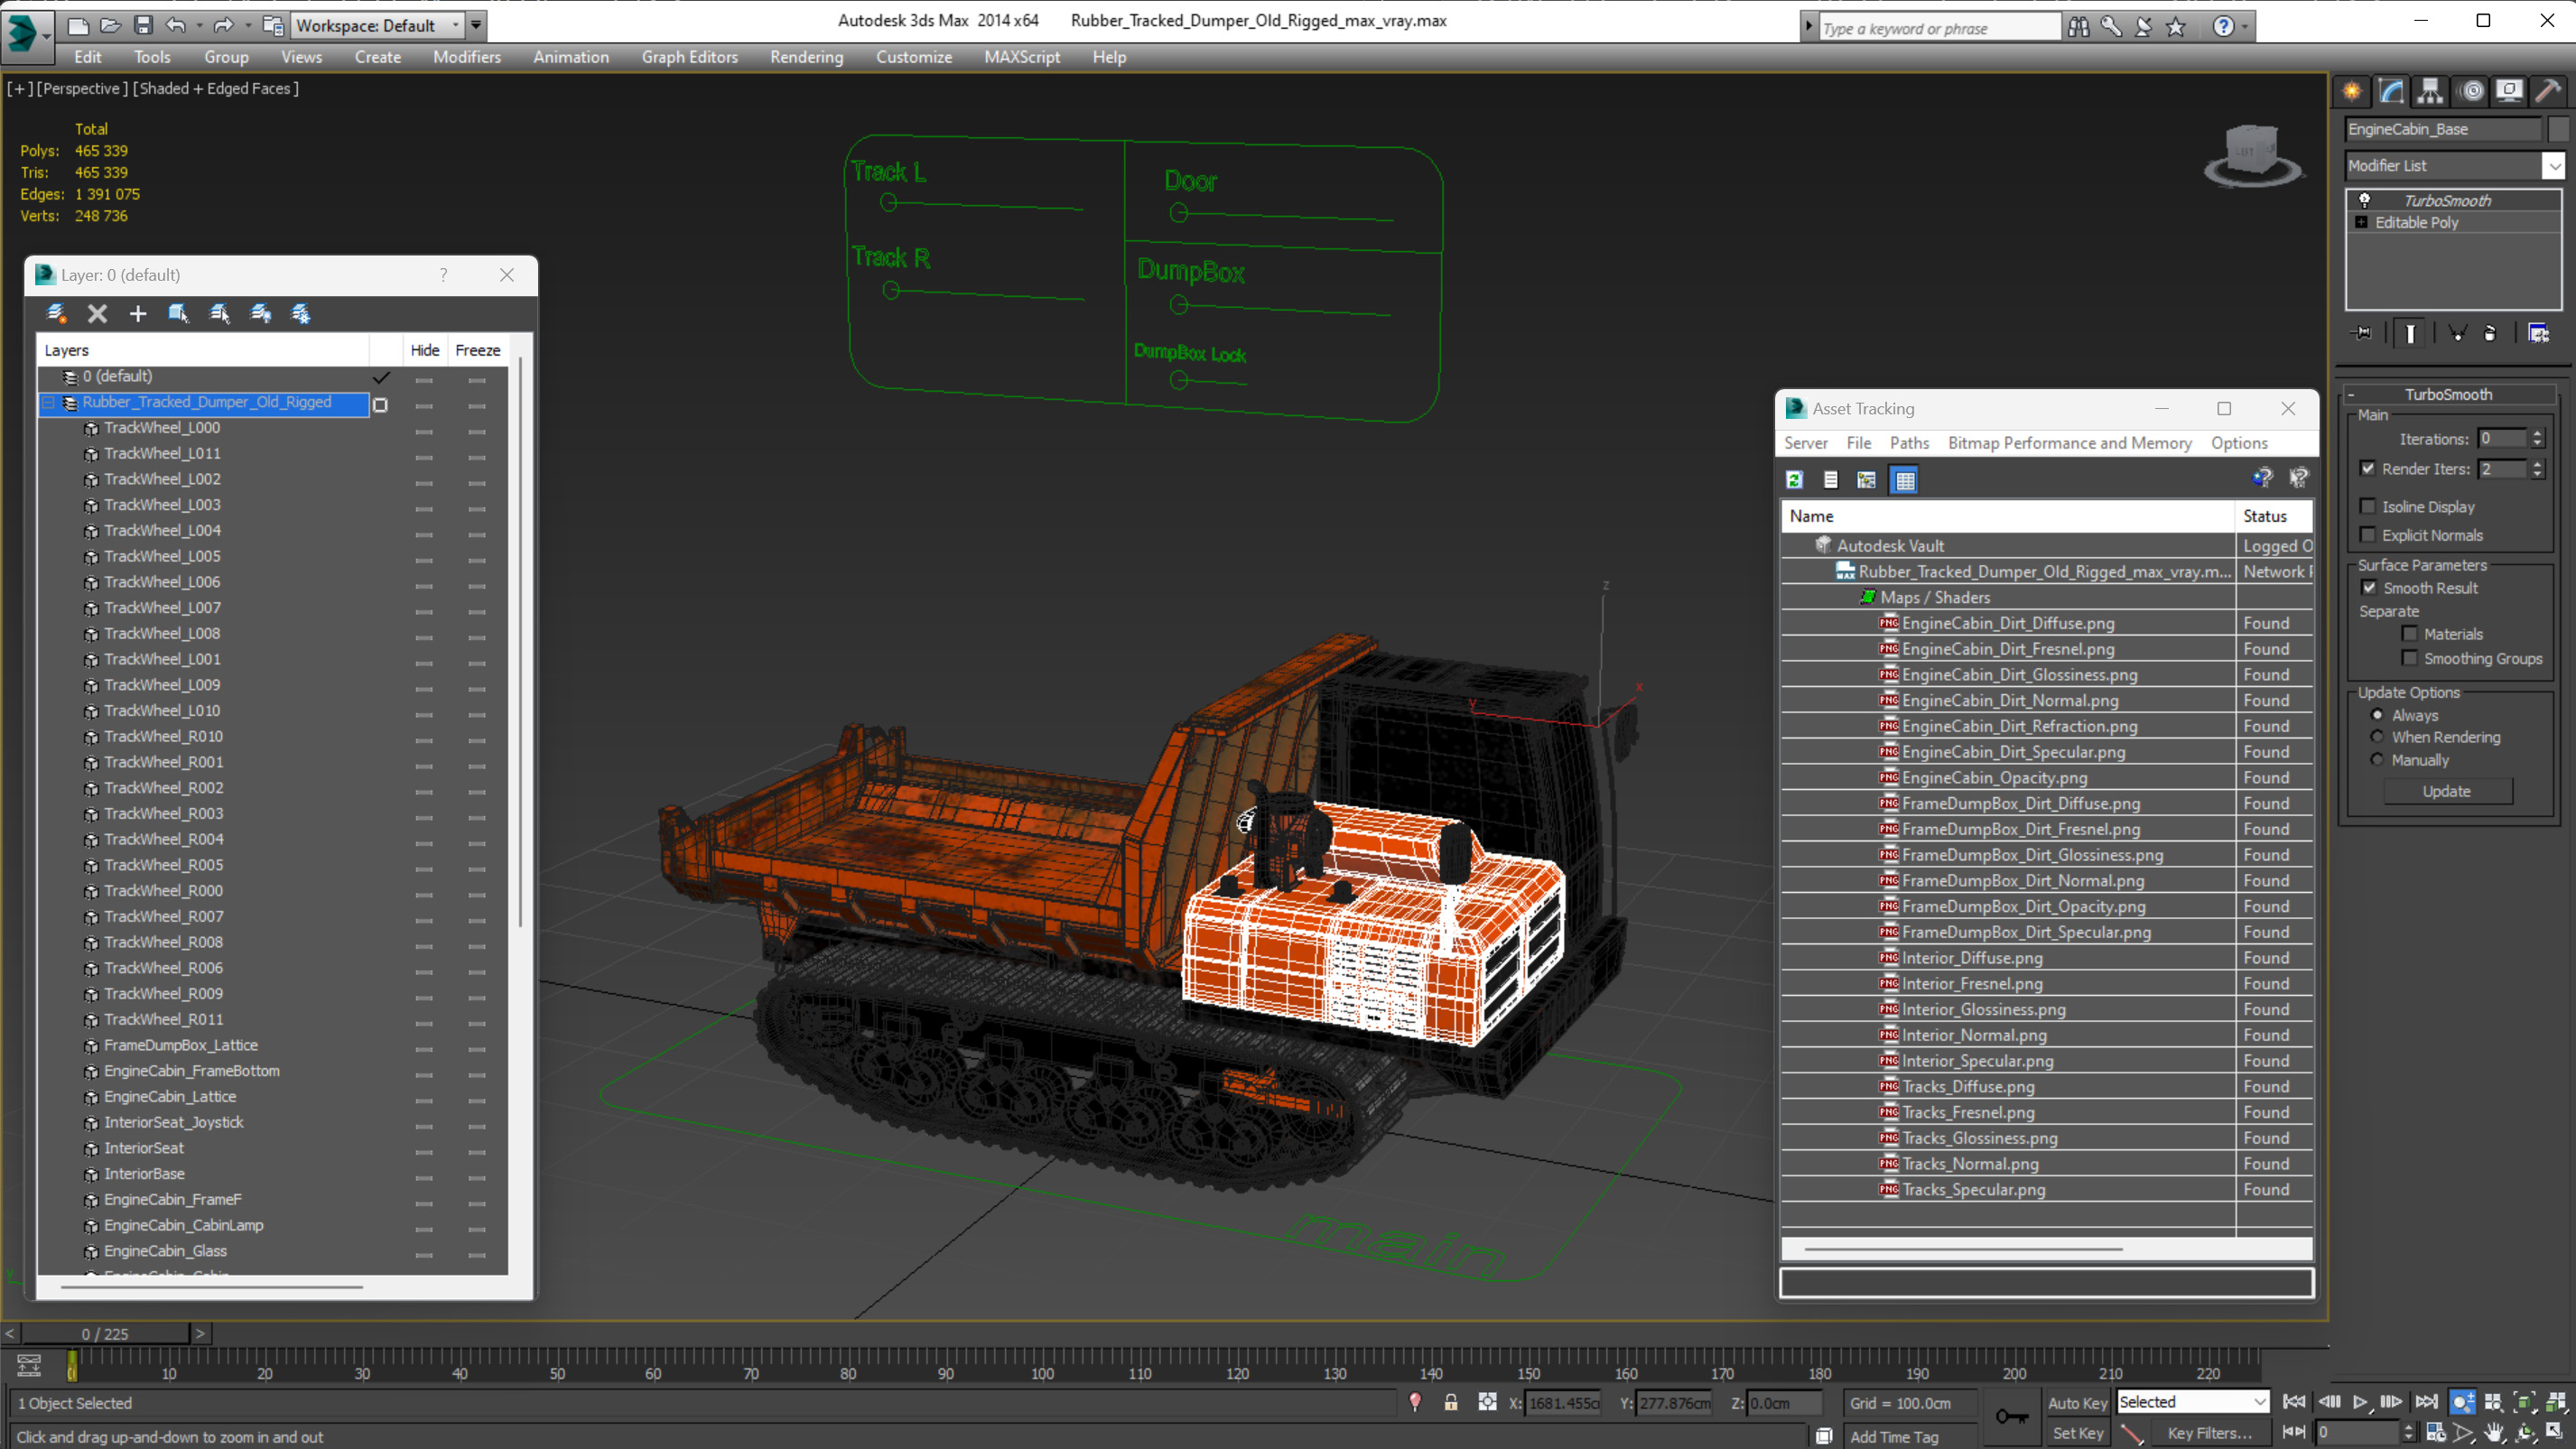Screen dimensions: 2576x1449
Task: Open the Rendering menu
Action: [x=806, y=57]
